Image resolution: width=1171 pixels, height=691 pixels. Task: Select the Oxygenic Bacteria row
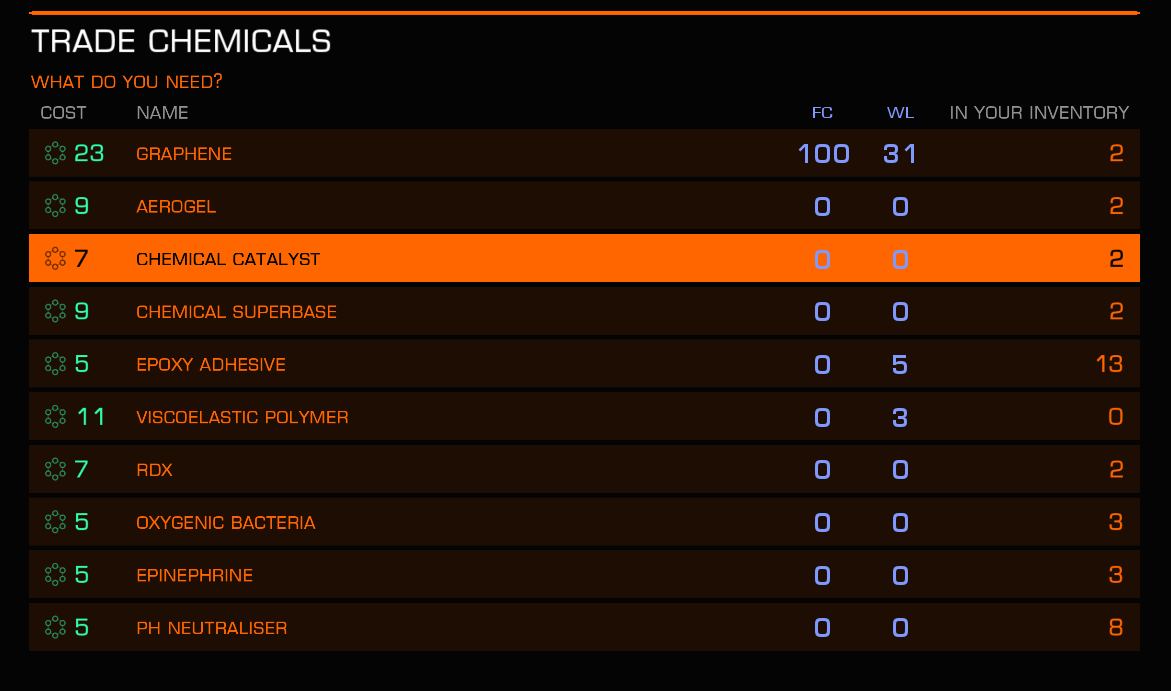584,521
